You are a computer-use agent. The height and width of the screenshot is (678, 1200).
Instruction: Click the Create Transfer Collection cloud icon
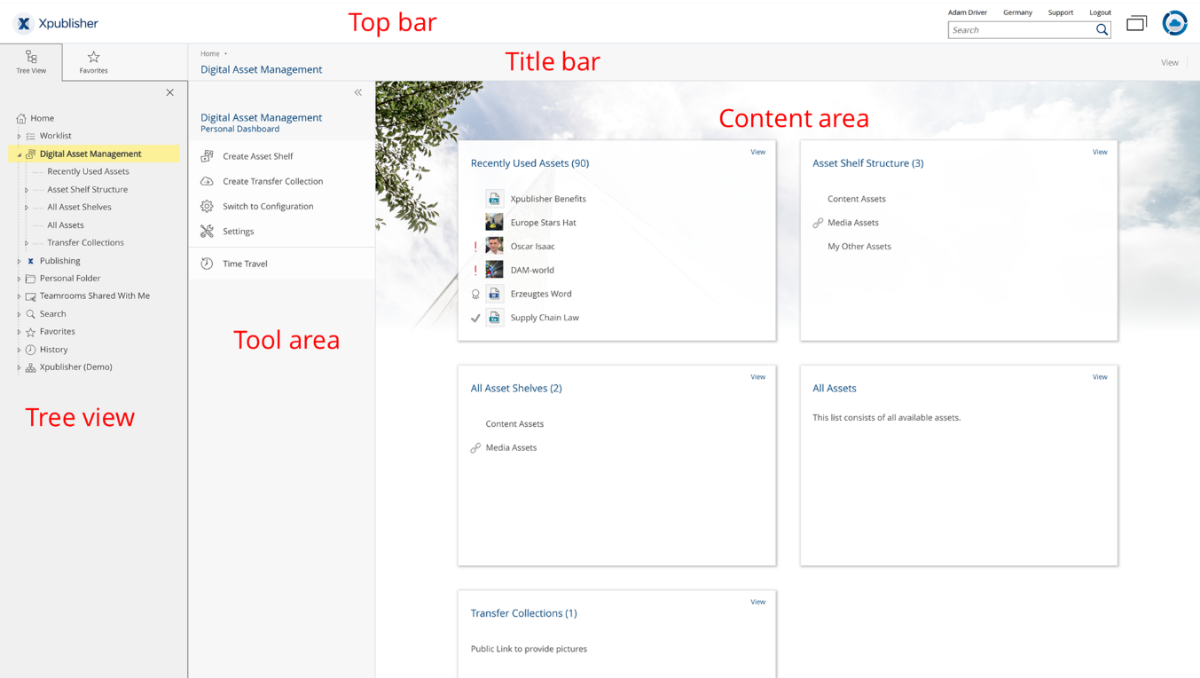(x=207, y=181)
